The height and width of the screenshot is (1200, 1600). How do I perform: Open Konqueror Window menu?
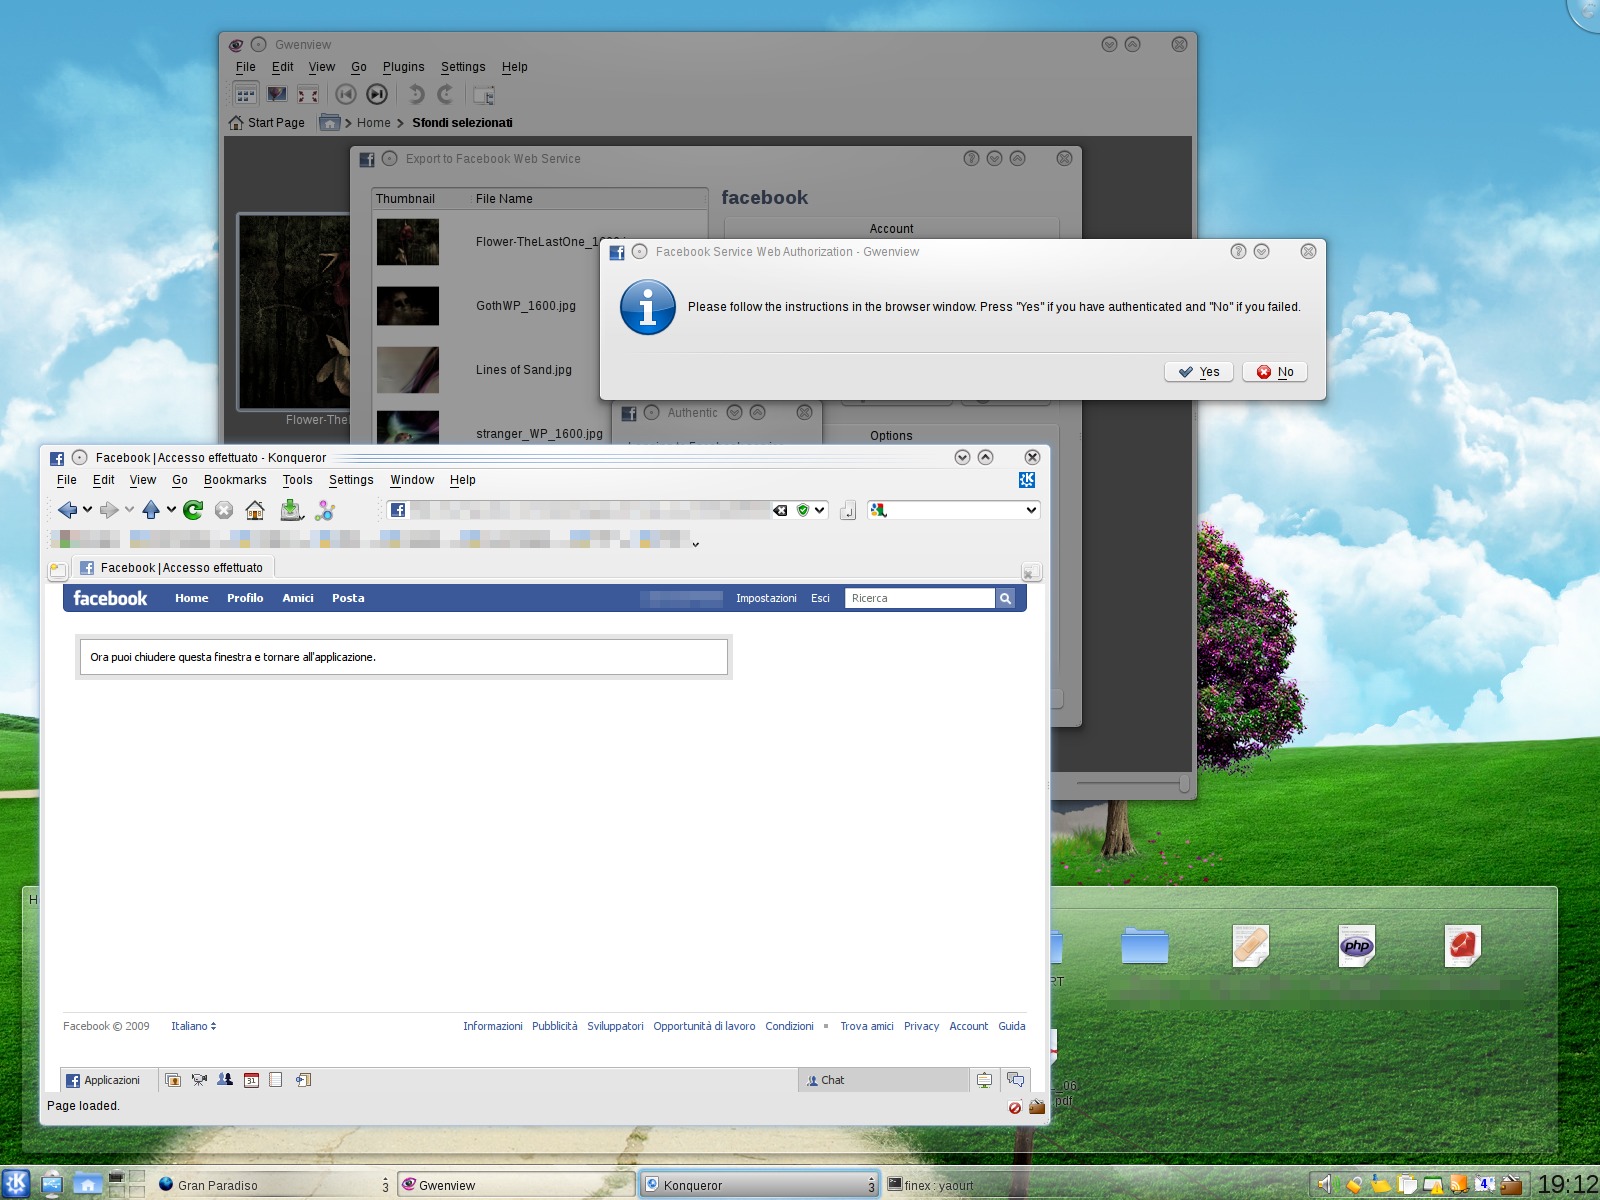pyautogui.click(x=412, y=480)
